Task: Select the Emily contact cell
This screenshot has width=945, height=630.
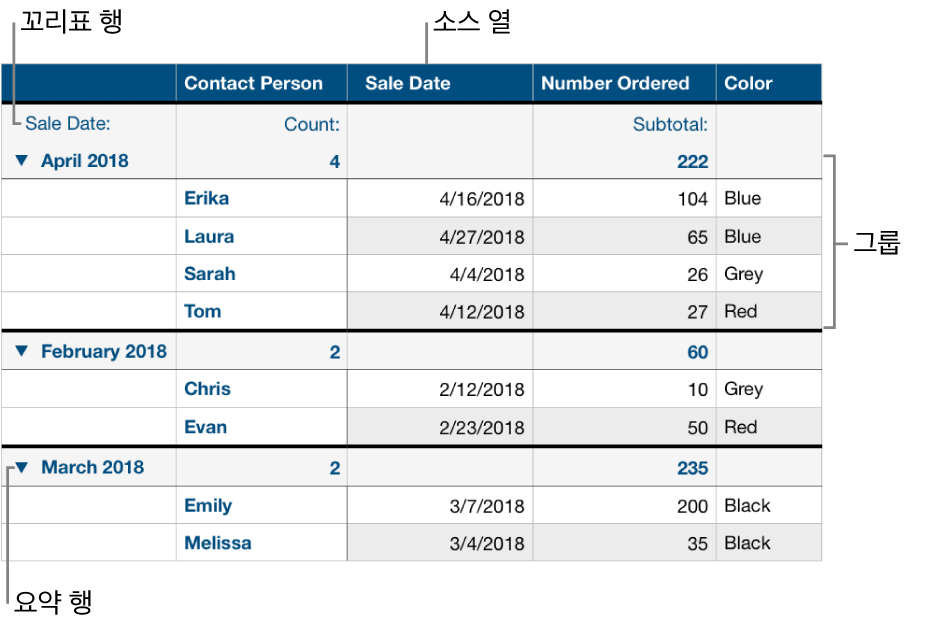Action: [x=208, y=506]
